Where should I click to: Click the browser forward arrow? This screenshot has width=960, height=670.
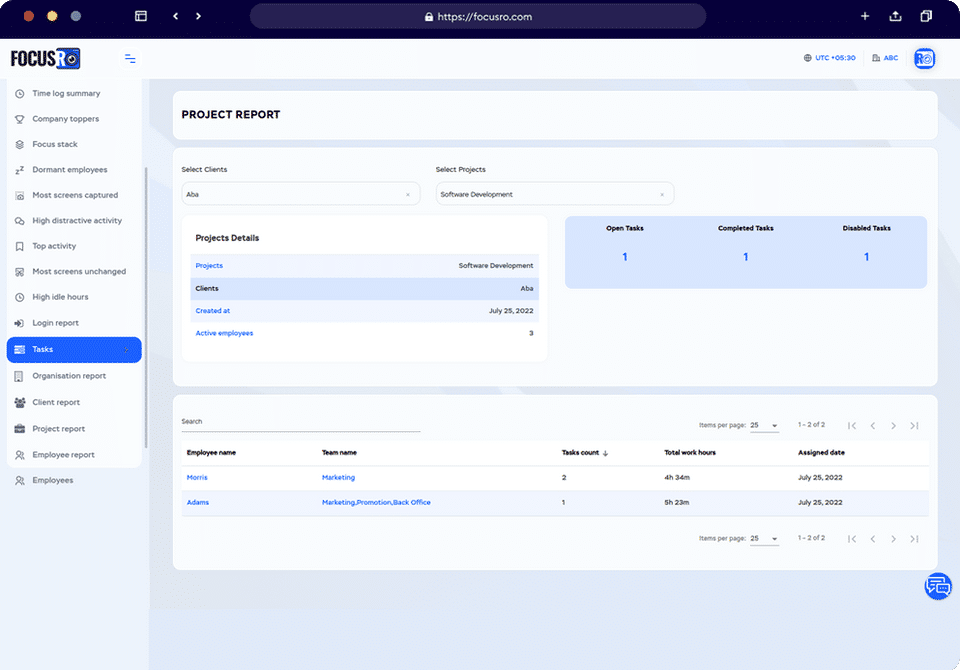pos(198,17)
